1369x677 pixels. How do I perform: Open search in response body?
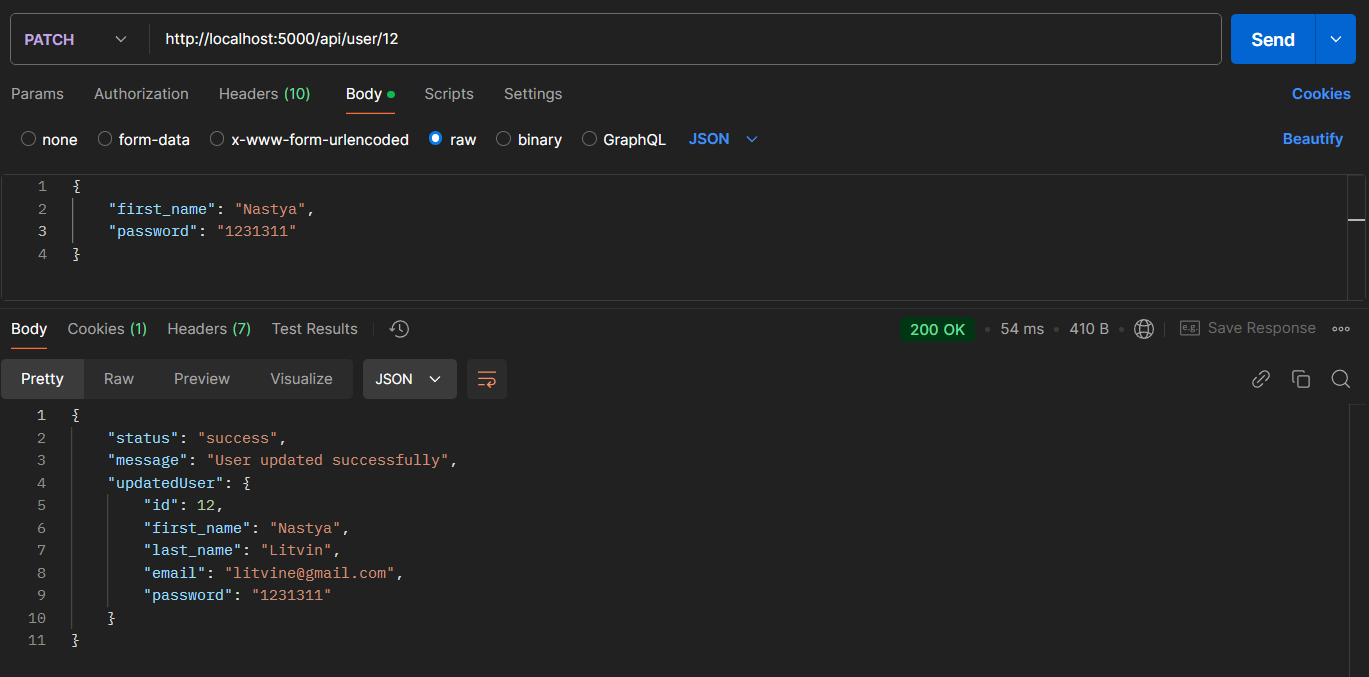[x=1341, y=379]
